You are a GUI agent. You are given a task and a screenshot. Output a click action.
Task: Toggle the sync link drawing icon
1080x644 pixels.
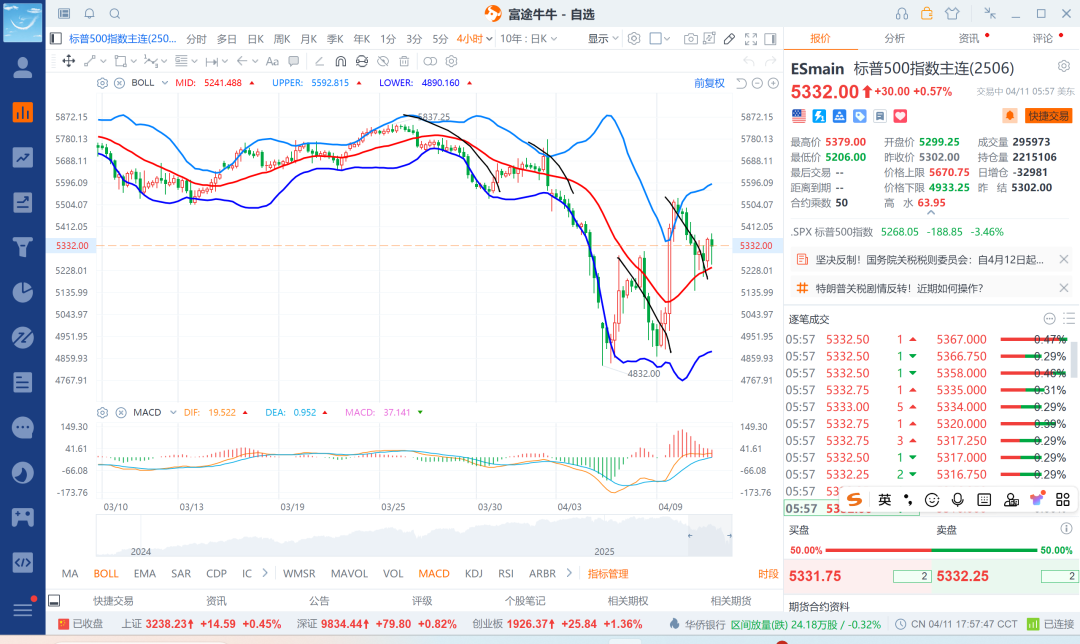pos(430,61)
